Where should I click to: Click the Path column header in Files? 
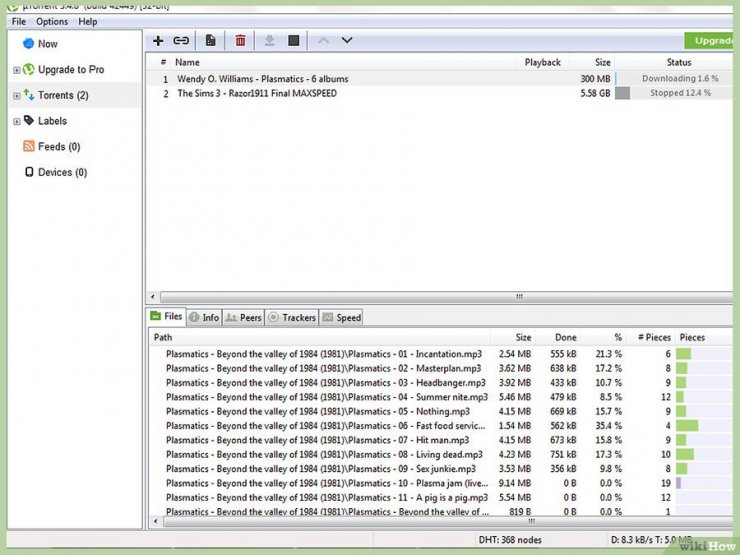(163, 337)
